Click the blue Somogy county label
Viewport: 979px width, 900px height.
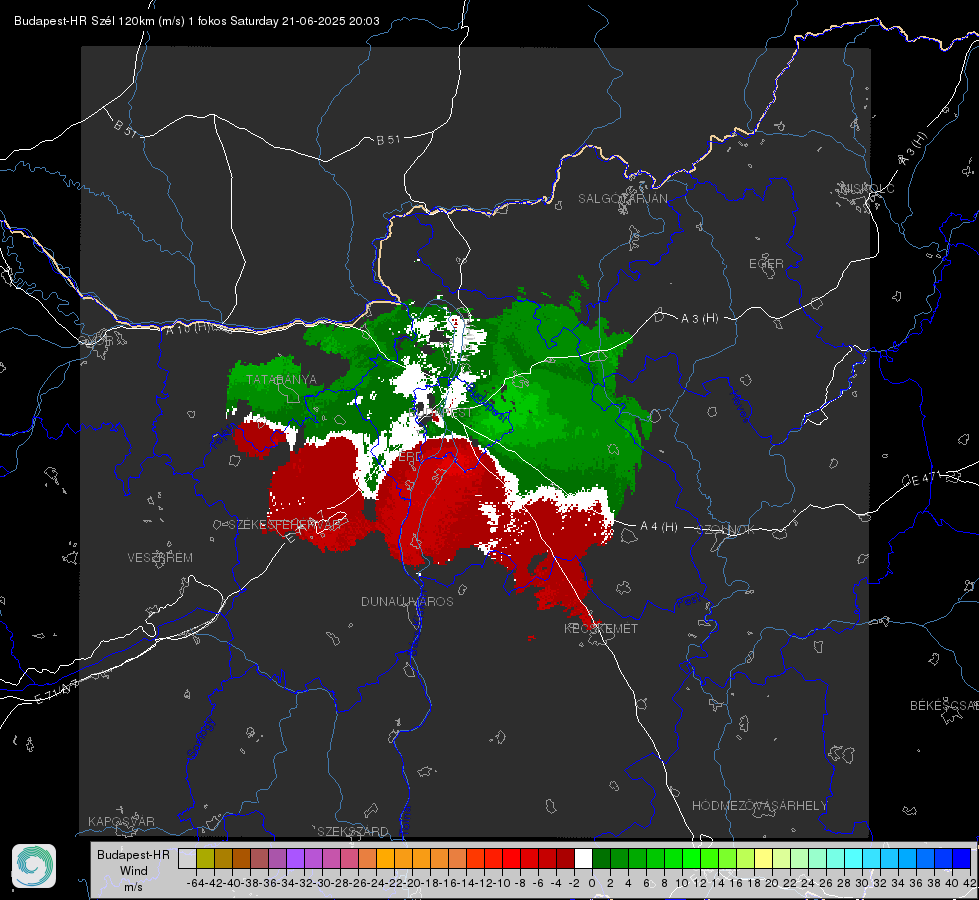(x=201, y=738)
